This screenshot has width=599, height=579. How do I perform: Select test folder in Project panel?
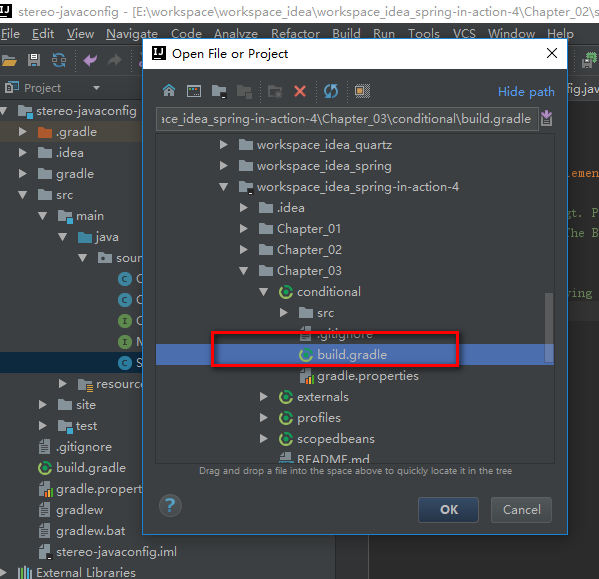click(86, 426)
